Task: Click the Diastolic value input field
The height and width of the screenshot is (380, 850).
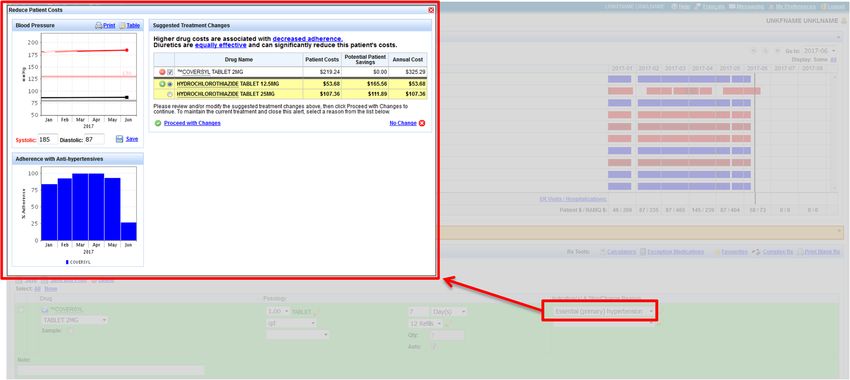Action: tap(94, 139)
